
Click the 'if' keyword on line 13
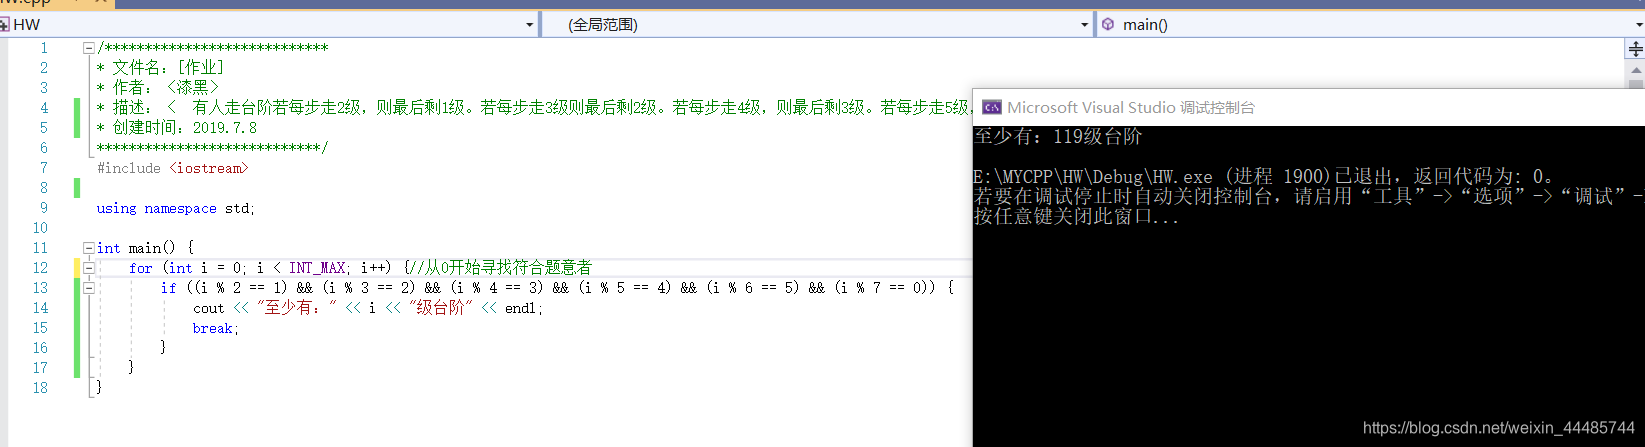pos(168,288)
